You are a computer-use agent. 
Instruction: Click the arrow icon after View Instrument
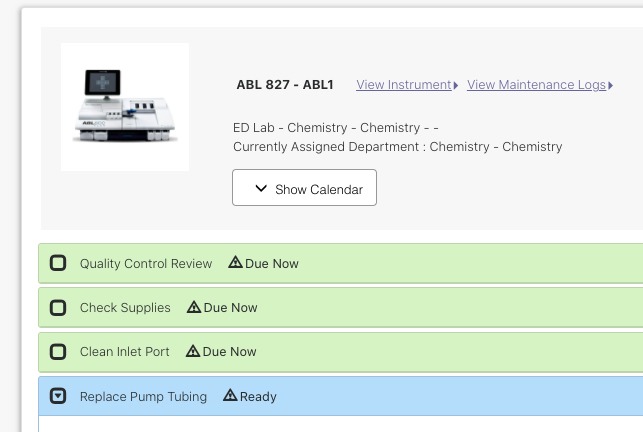[x=456, y=85]
